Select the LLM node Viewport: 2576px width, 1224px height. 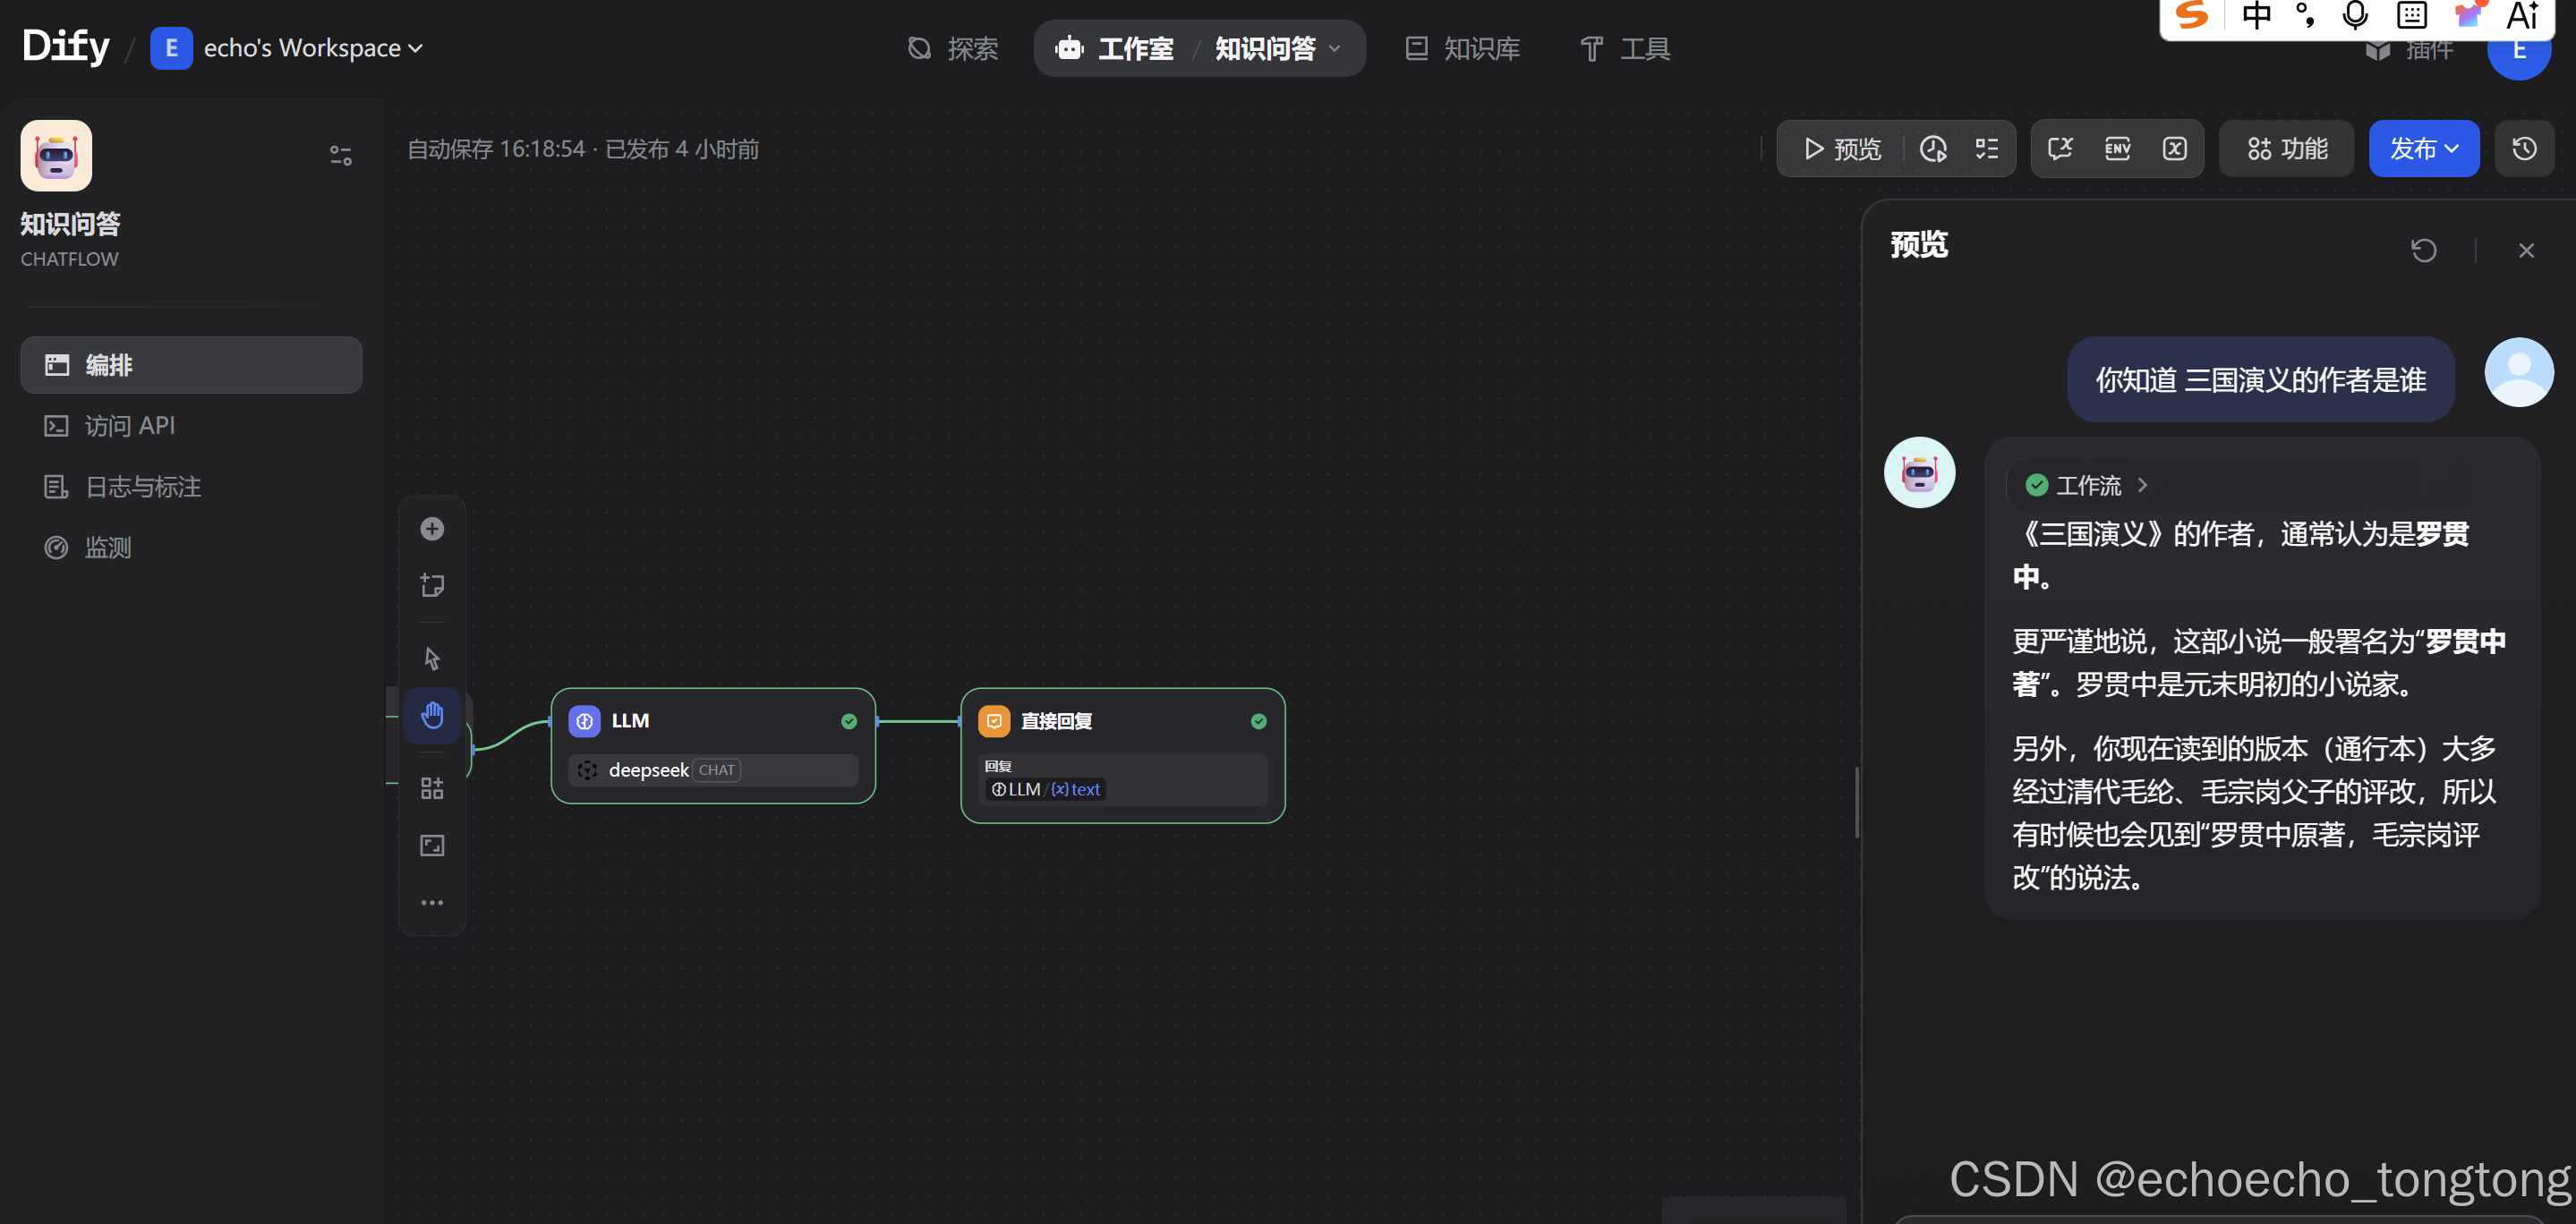(713, 745)
